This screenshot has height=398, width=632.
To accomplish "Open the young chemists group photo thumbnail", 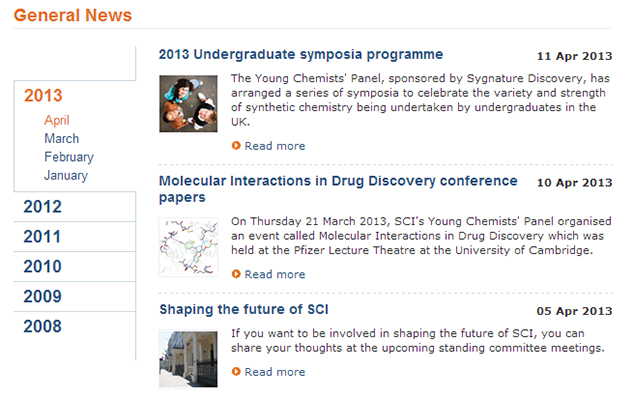I will [188, 104].
